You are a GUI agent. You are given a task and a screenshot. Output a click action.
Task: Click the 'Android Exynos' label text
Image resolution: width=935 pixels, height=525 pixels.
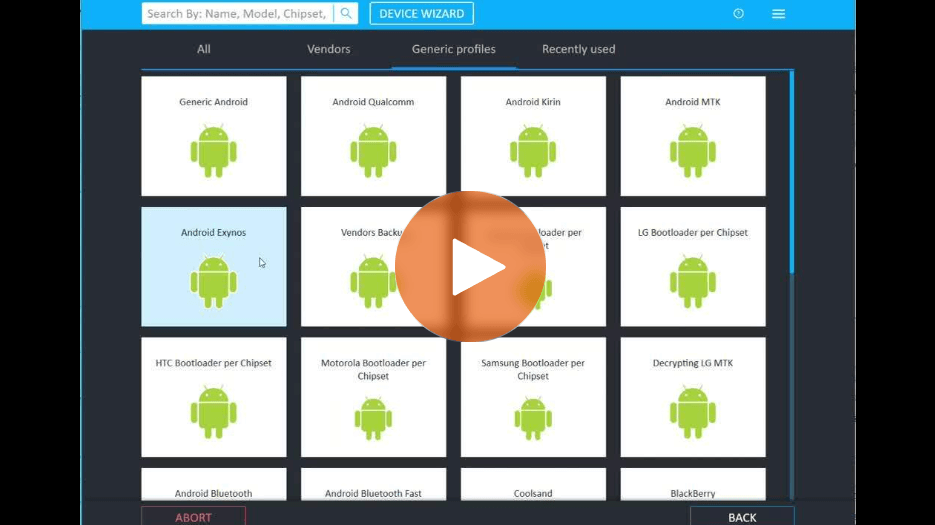[213, 233]
